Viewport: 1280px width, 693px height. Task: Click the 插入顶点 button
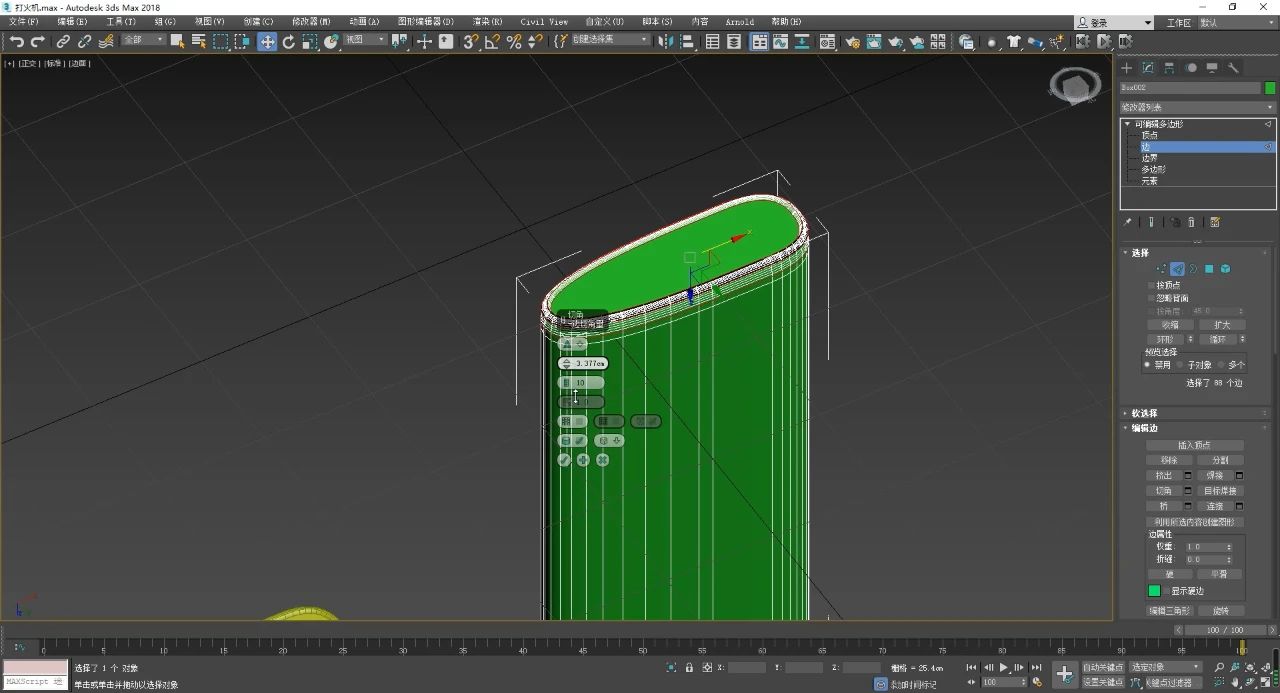pos(1195,445)
